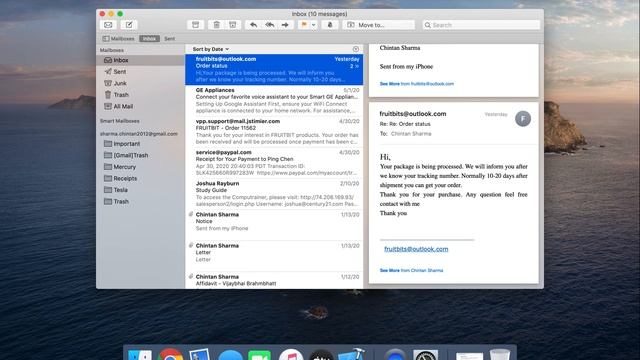The height and width of the screenshot is (360, 640).
Task: Open Finder from the Dock
Action: pos(140,355)
